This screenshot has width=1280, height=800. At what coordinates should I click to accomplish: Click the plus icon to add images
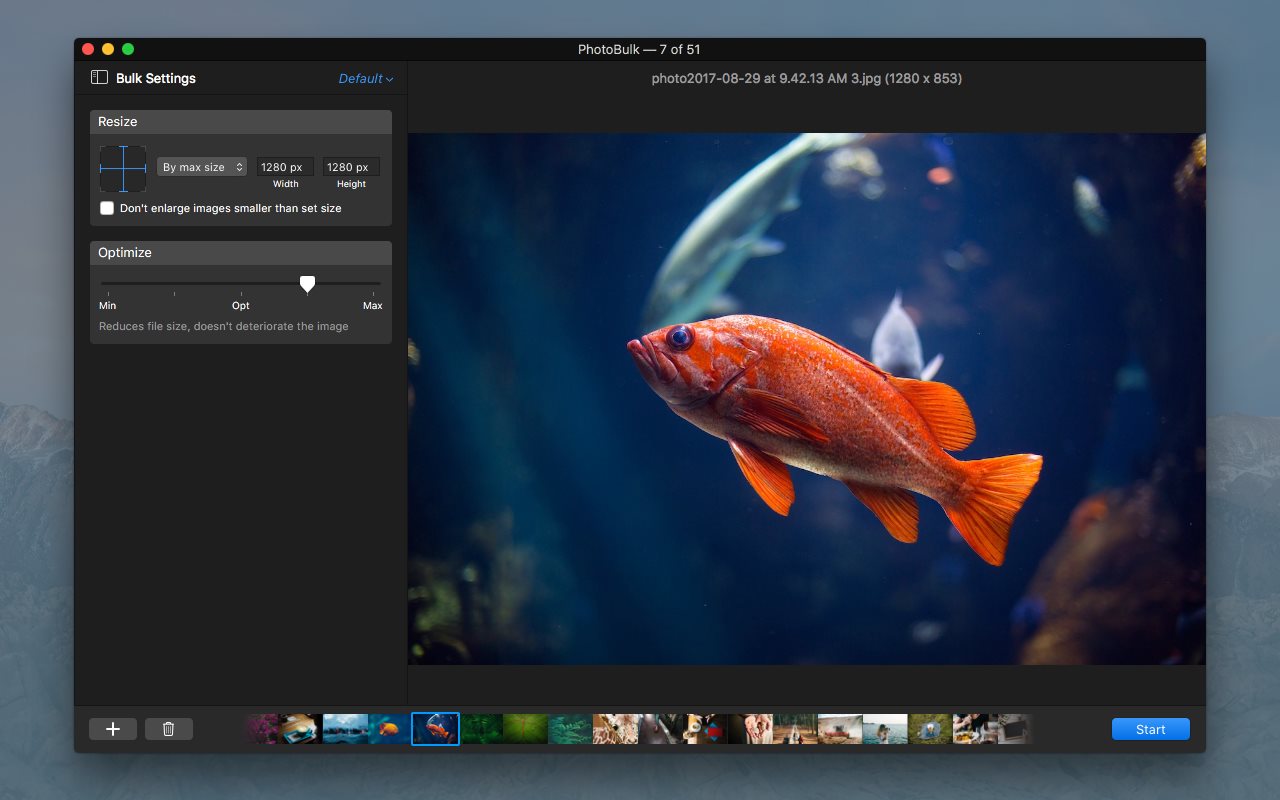click(113, 729)
